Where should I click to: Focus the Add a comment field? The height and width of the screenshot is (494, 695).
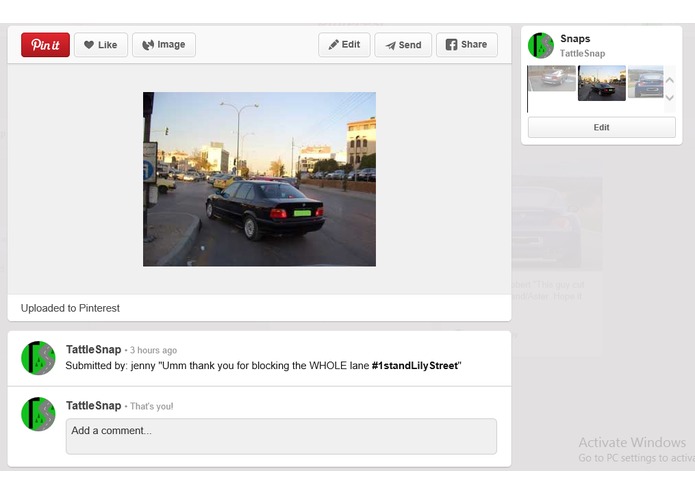(281, 436)
